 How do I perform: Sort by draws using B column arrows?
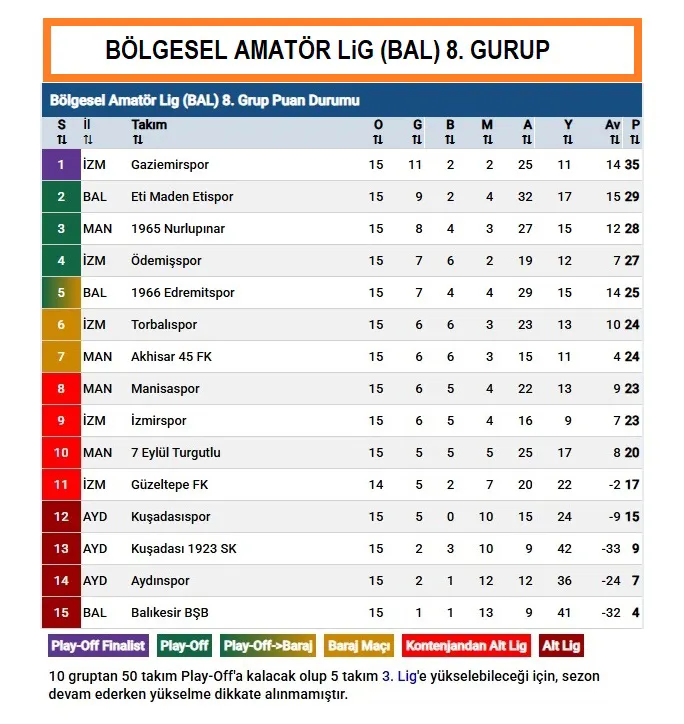(x=451, y=140)
